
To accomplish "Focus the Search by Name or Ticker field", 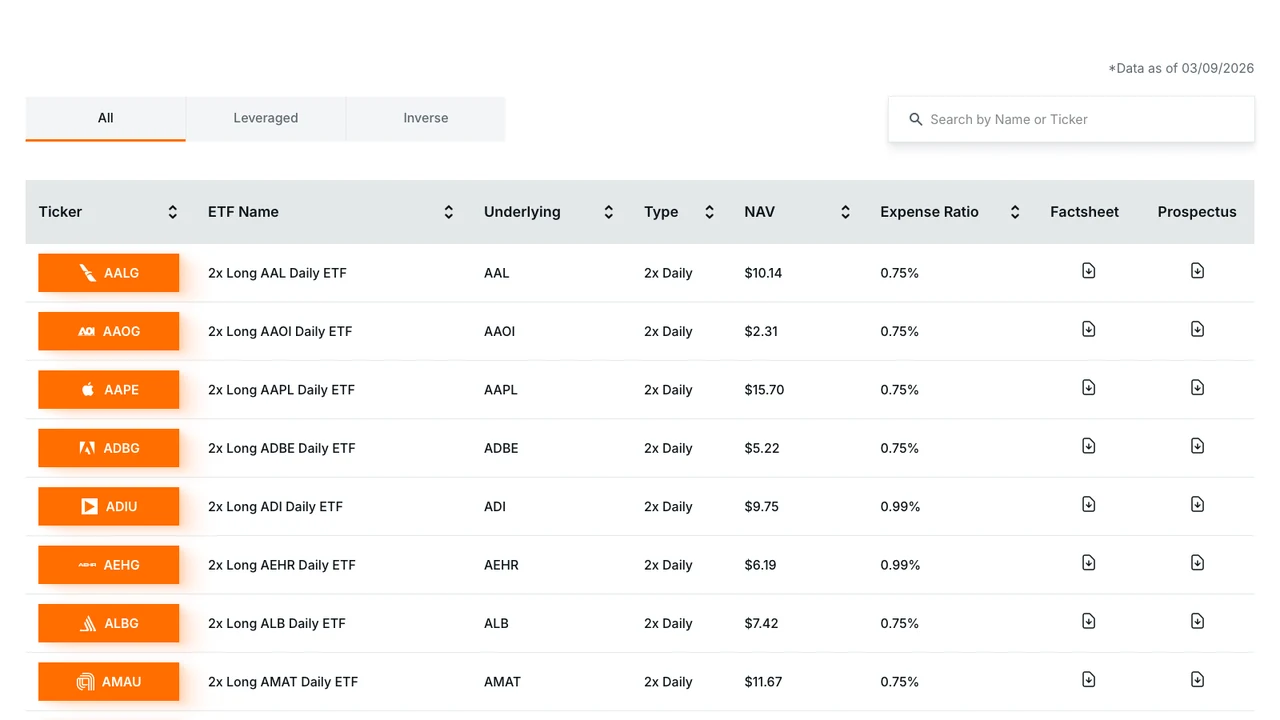I will coord(1071,119).
